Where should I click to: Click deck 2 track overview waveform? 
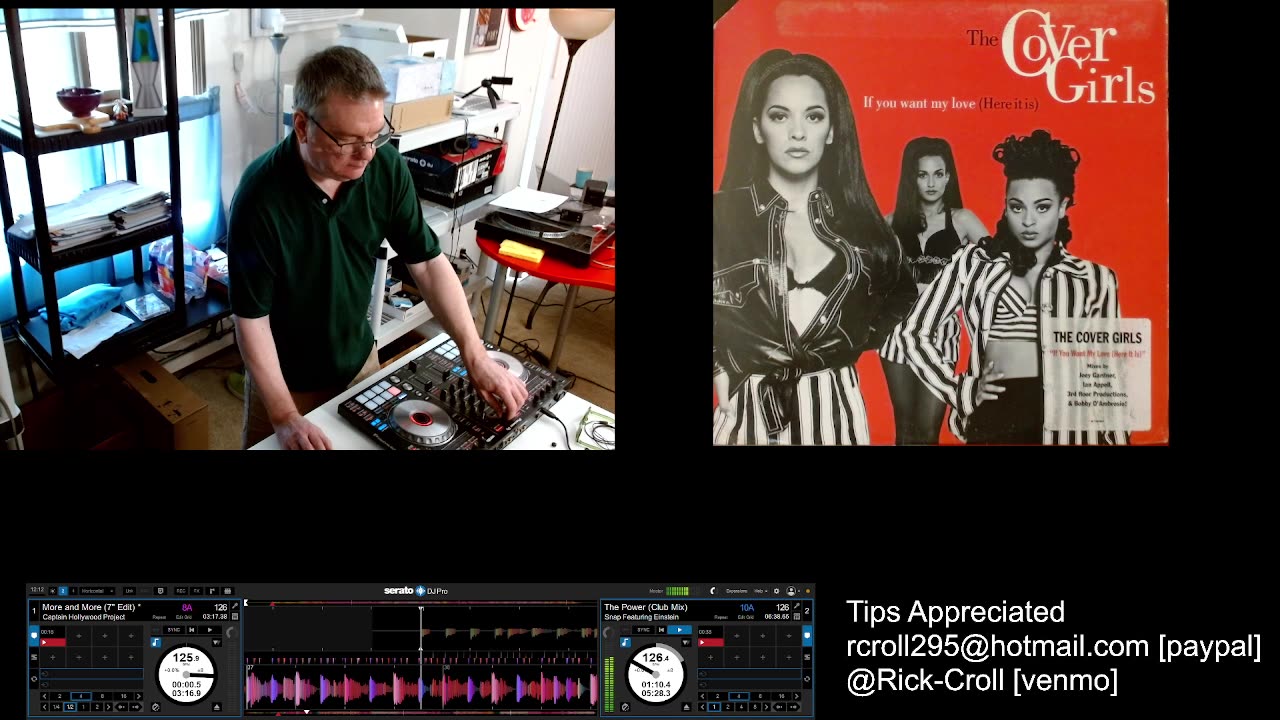point(421,712)
